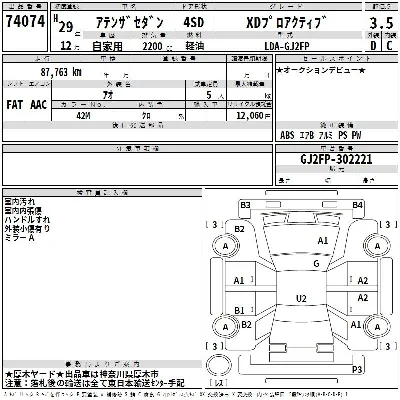Select the mileage 87,763 km

click(x=61, y=72)
